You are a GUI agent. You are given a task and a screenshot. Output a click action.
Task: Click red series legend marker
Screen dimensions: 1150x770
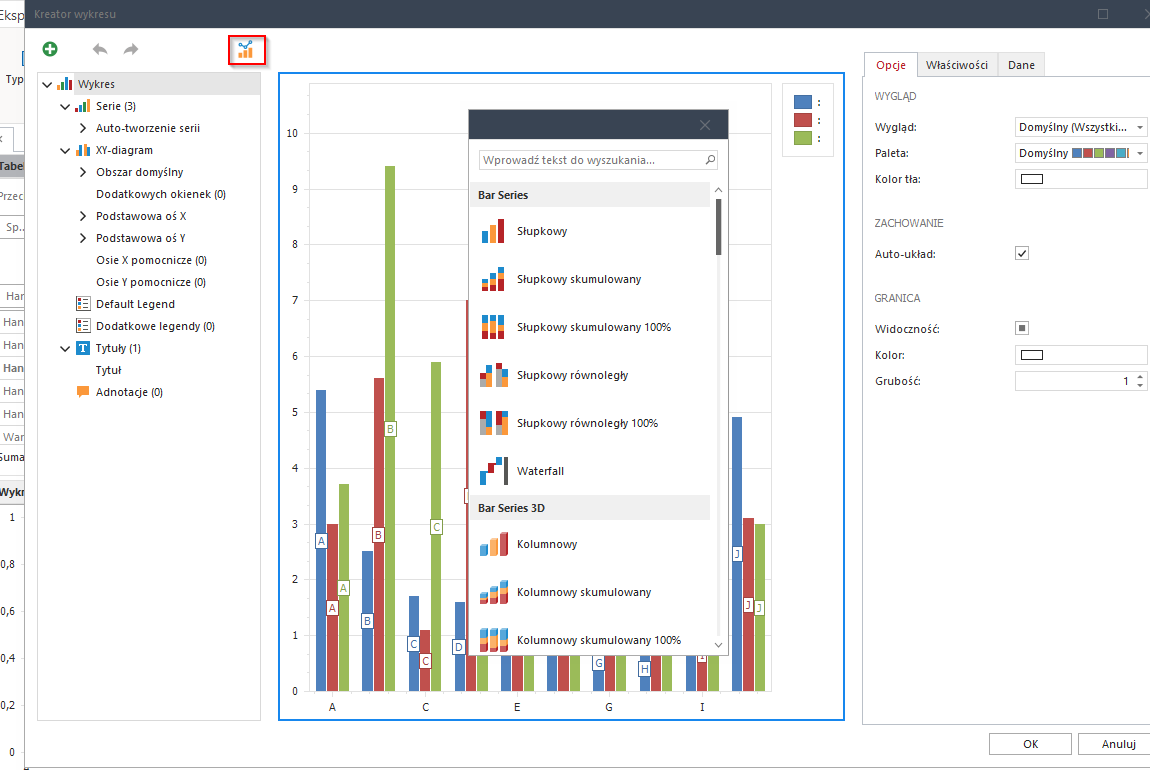click(802, 120)
